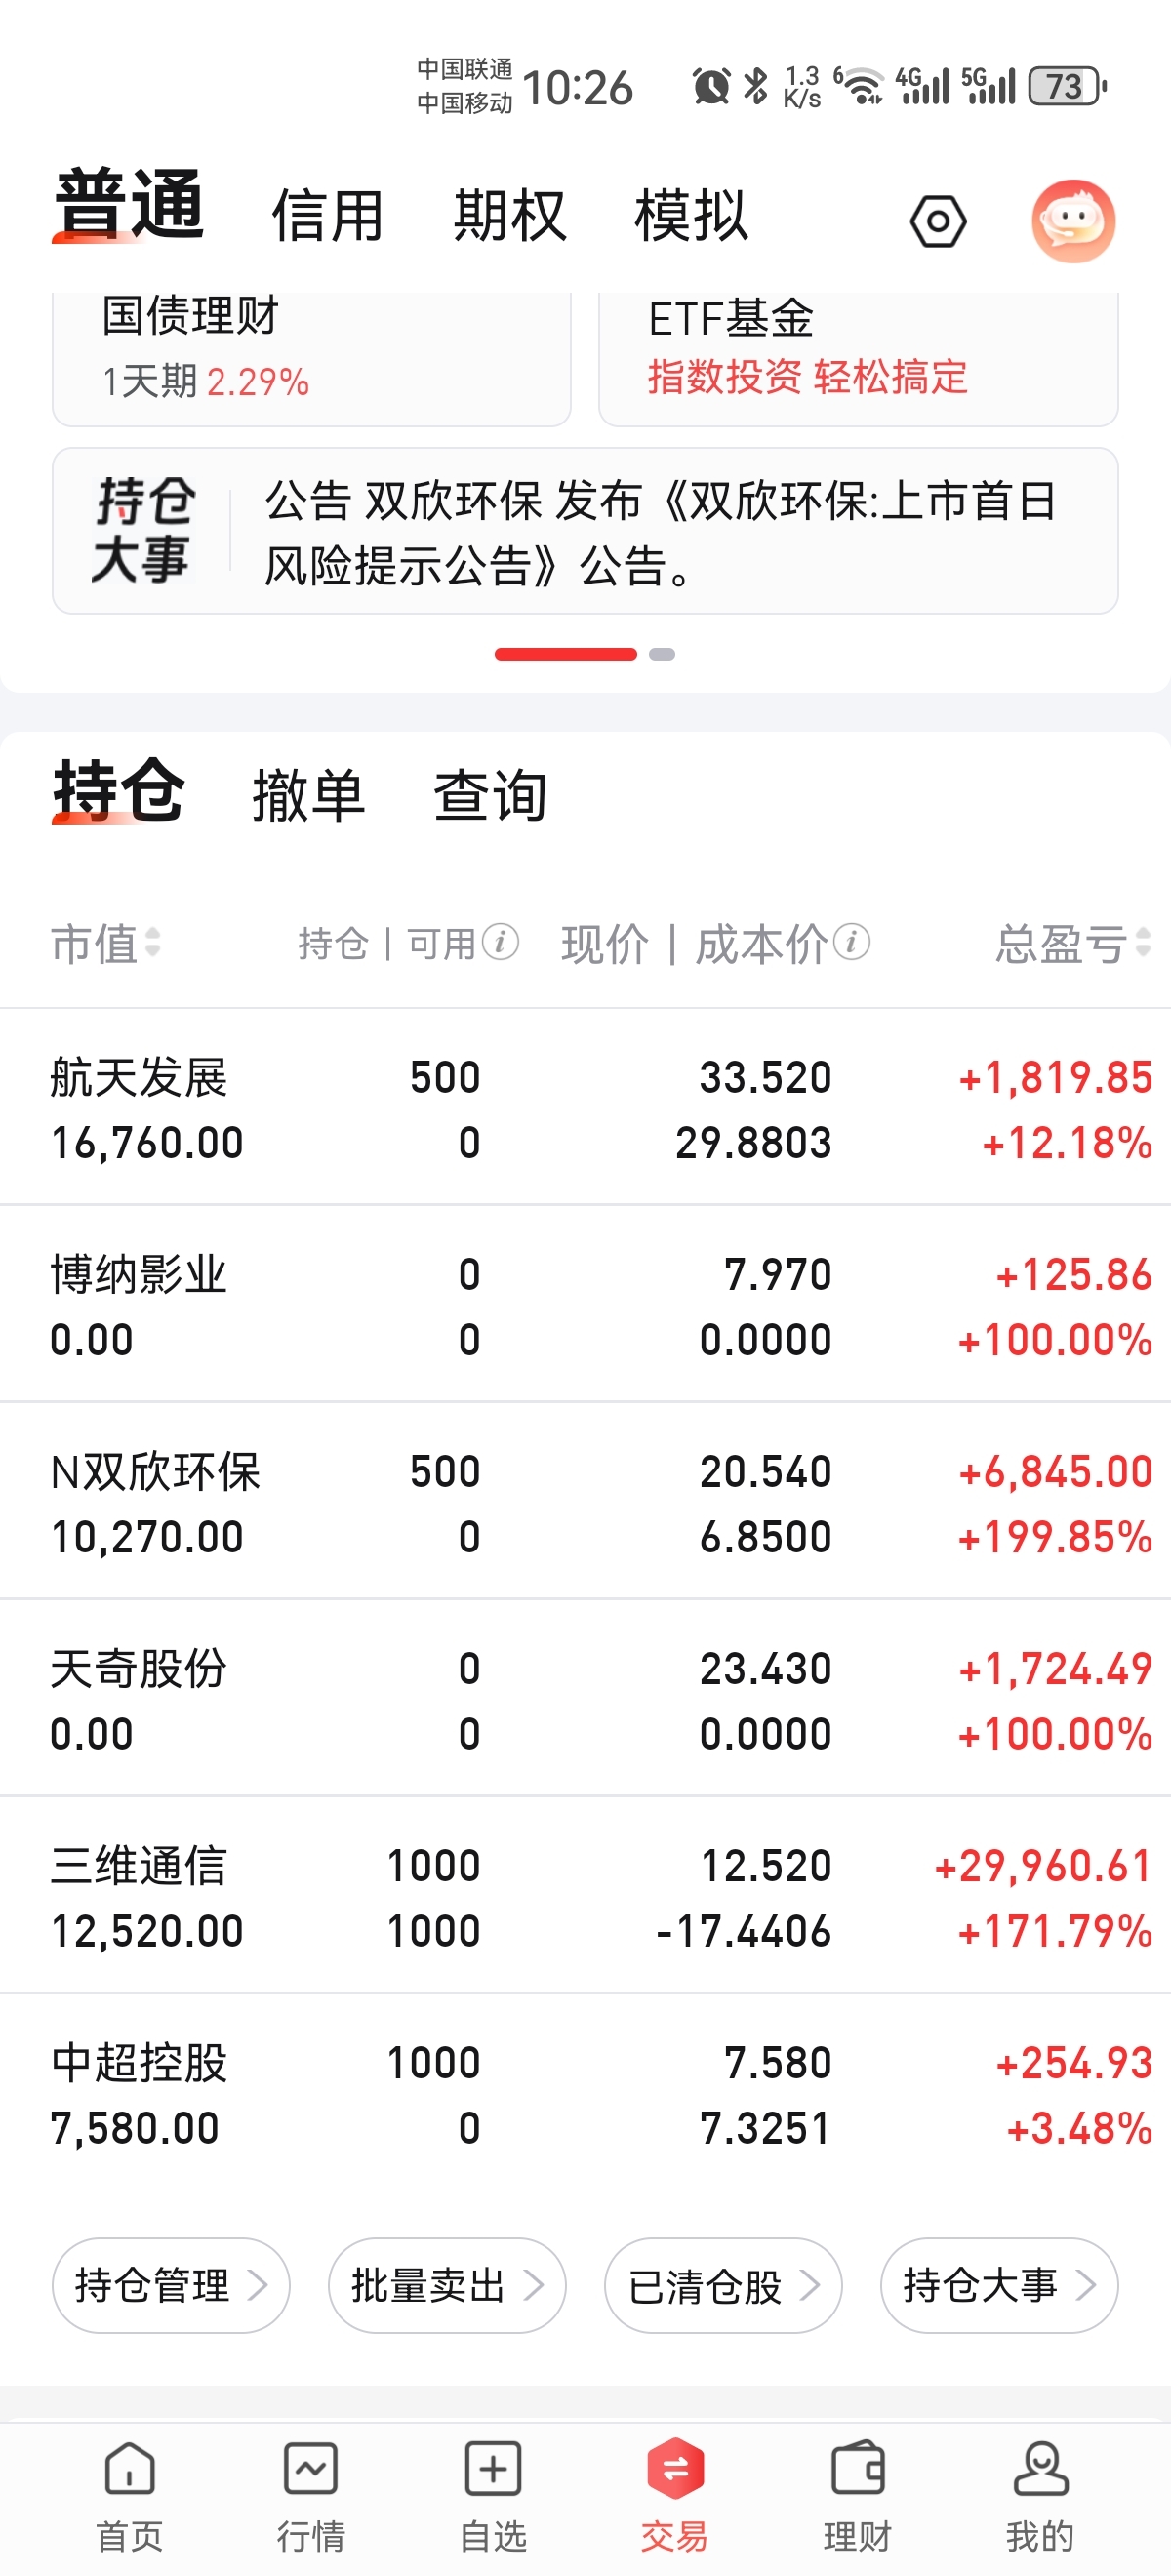This screenshot has height=2576, width=1171.
Task: Expand 批量卖出 chevron button
Action: pos(447,2285)
